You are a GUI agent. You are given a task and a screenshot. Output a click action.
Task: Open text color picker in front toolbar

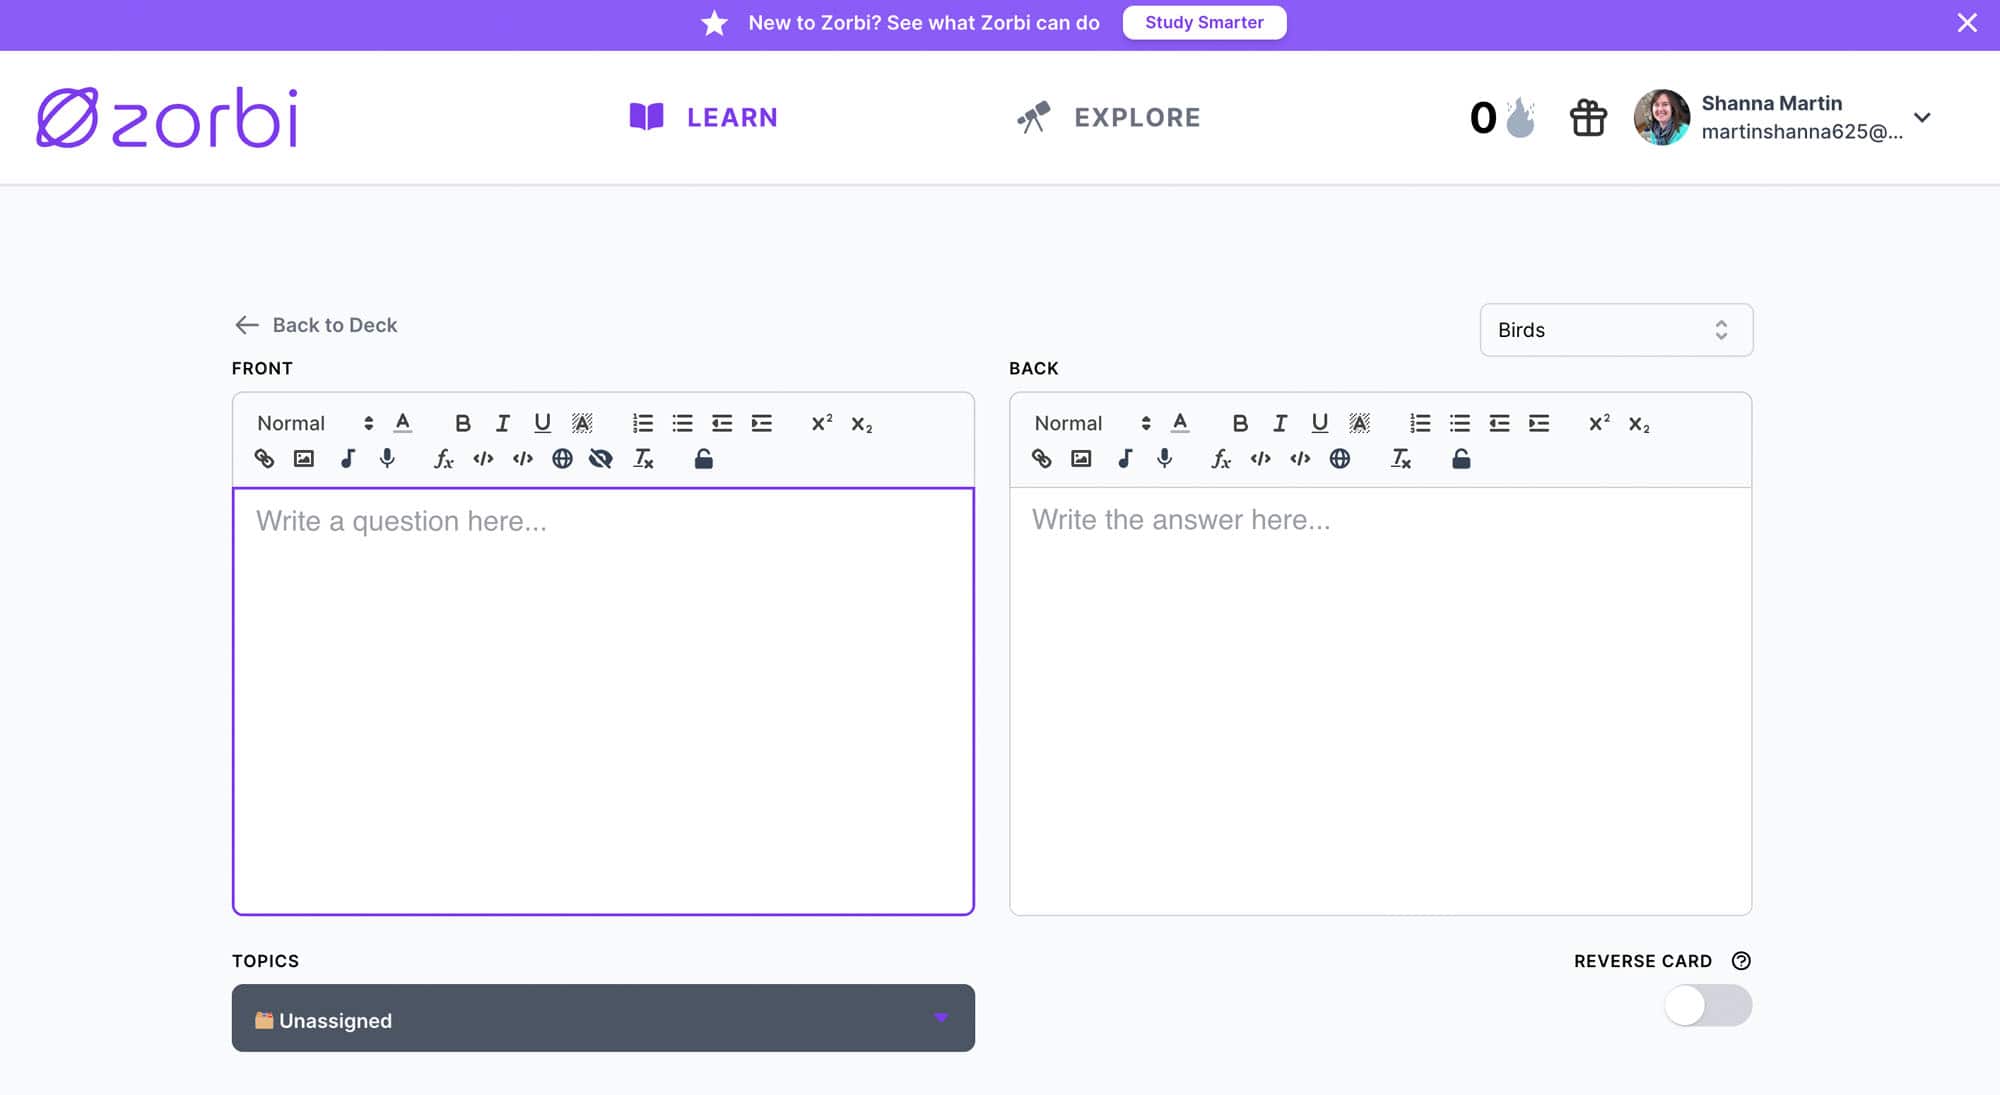click(x=403, y=423)
